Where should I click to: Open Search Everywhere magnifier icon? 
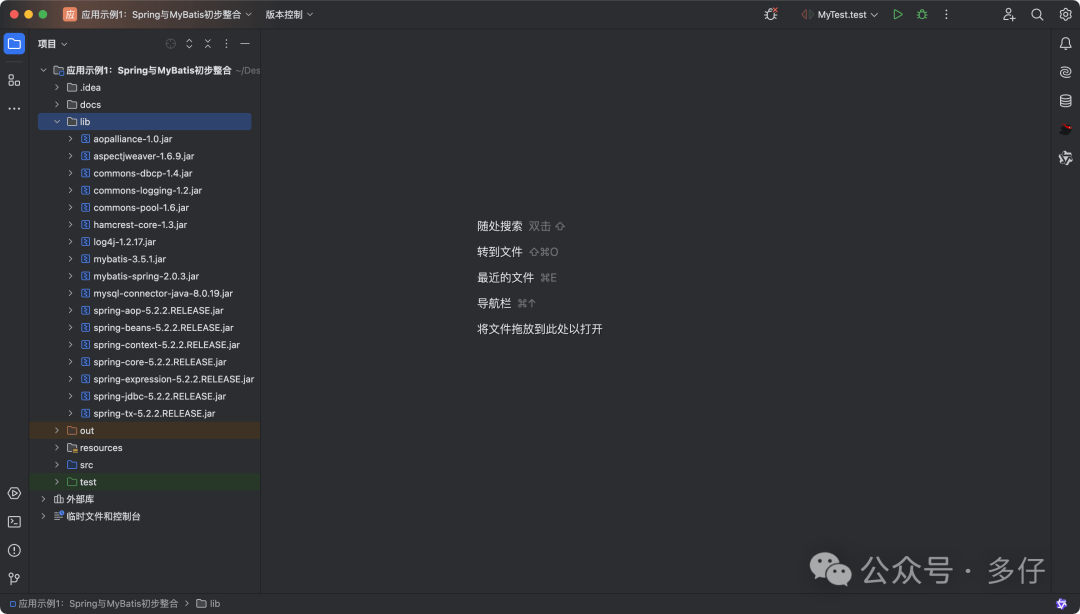click(1037, 14)
